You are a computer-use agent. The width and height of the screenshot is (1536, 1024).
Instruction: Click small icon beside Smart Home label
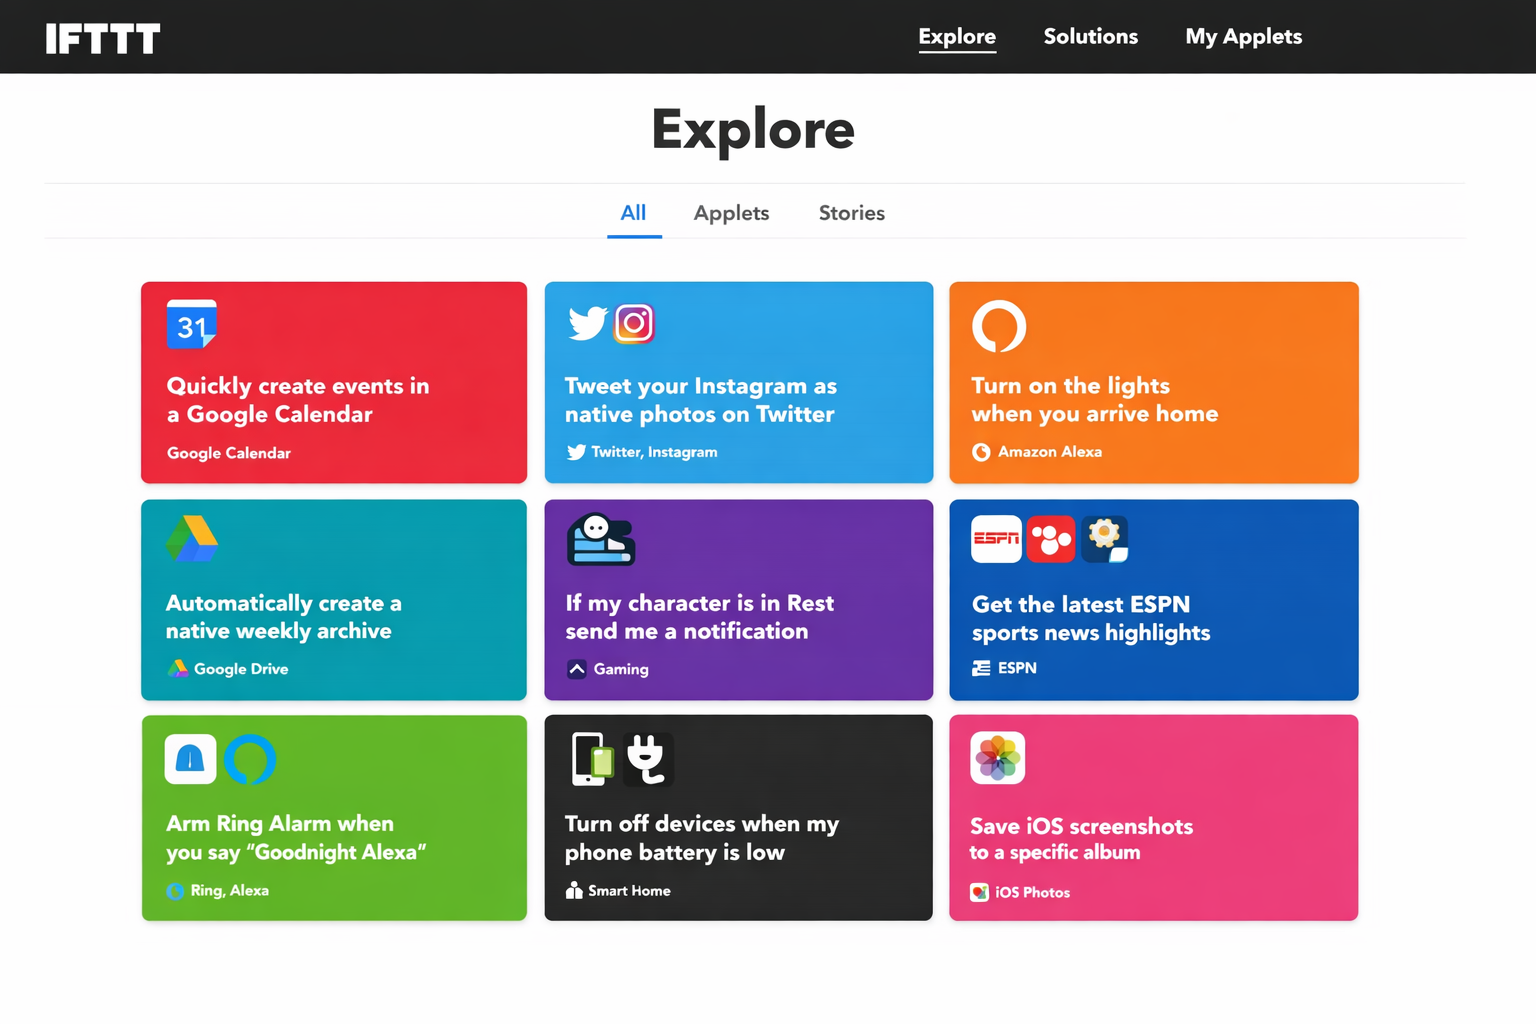574,890
